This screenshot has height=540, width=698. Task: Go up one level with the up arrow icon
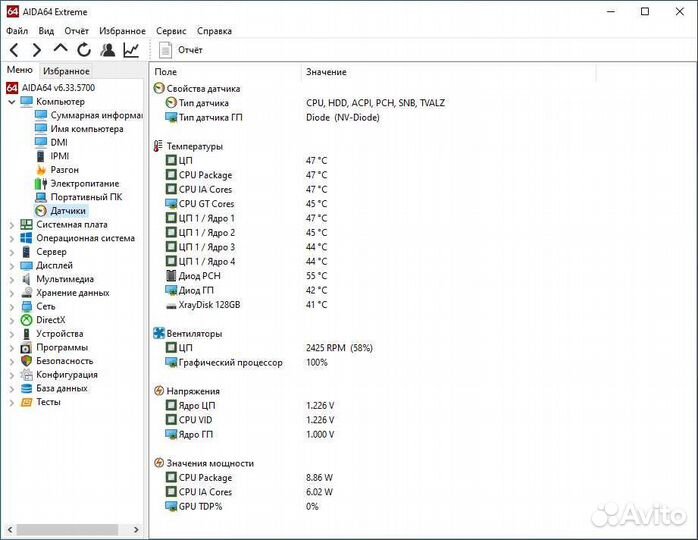pos(60,48)
